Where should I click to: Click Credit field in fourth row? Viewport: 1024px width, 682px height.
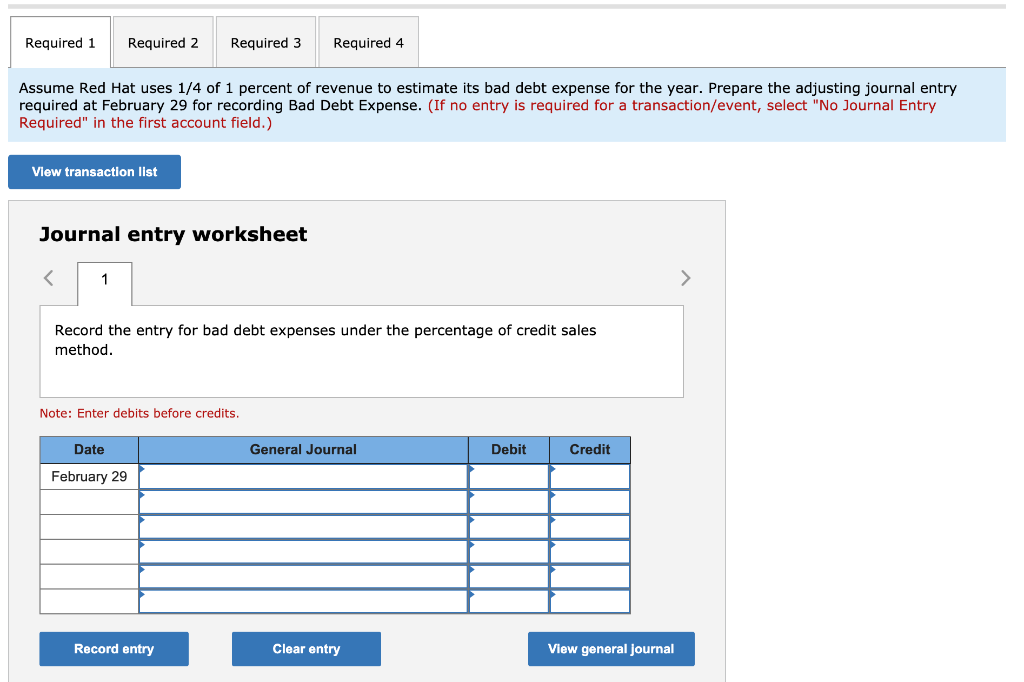pyautogui.click(x=590, y=551)
